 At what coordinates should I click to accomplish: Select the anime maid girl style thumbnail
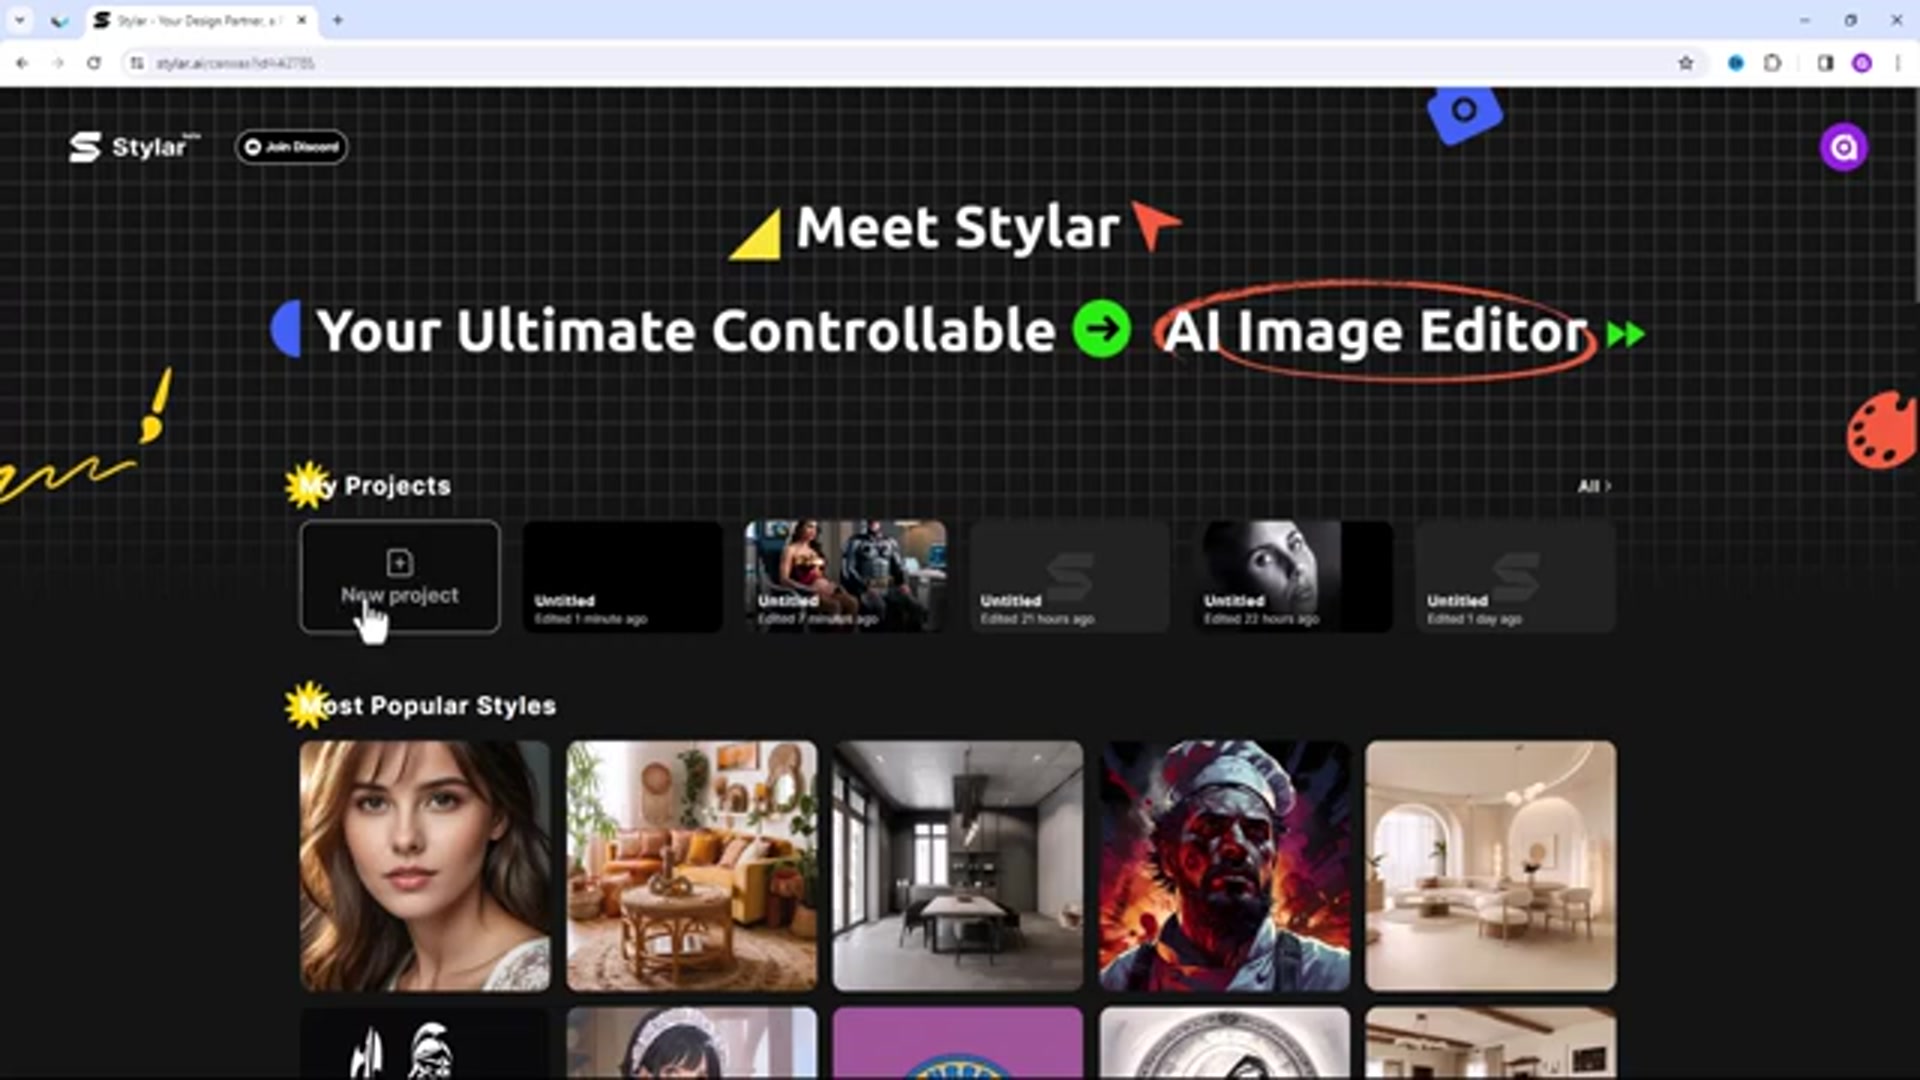point(691,1043)
